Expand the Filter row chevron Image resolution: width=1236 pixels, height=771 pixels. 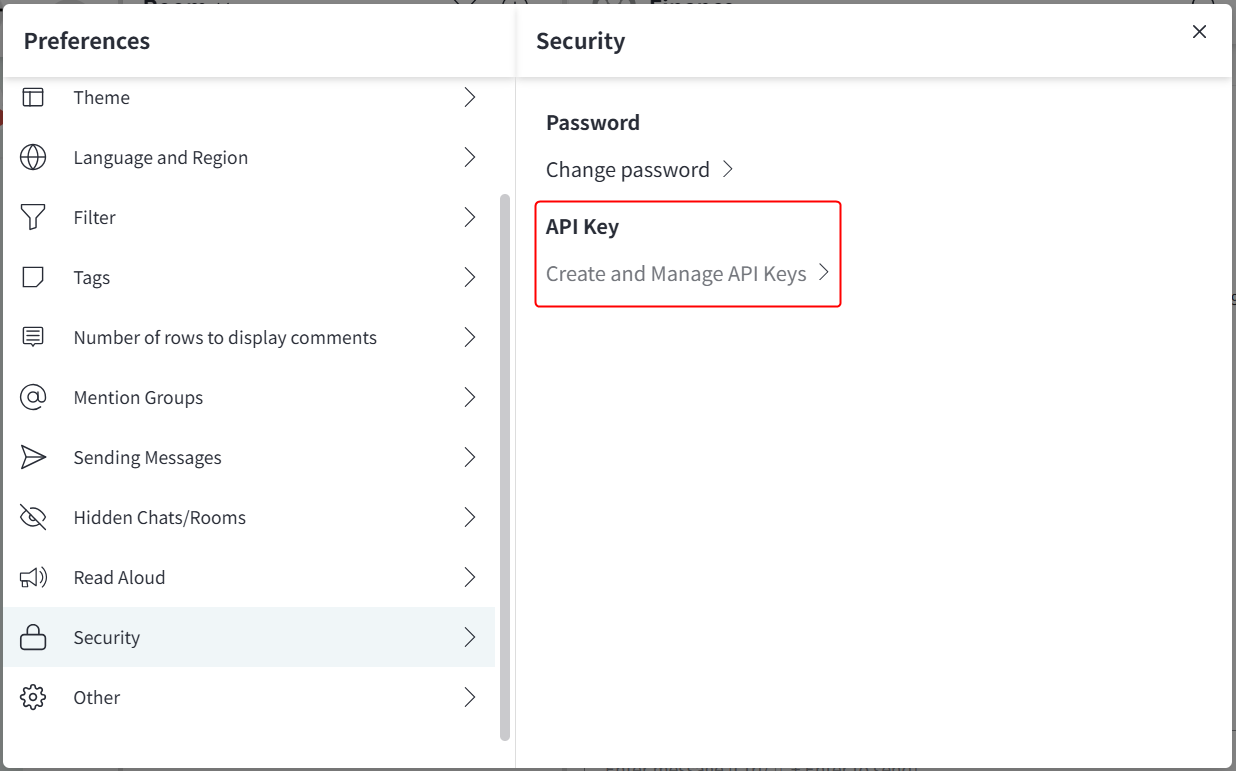coord(470,217)
